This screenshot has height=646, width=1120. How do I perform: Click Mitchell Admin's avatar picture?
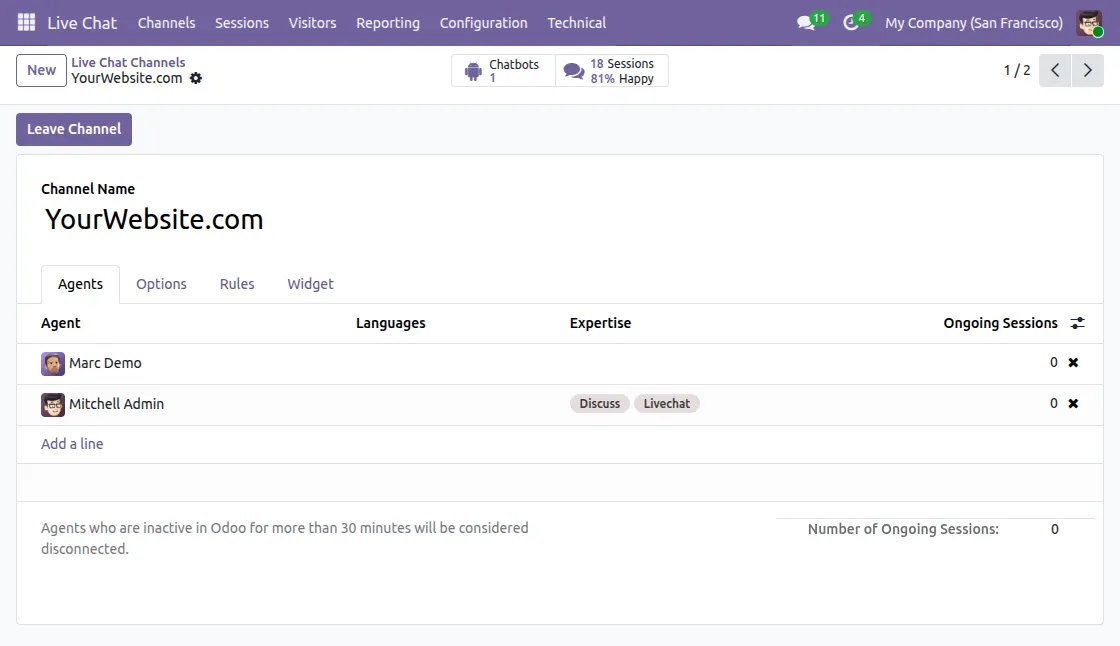[x=53, y=405]
